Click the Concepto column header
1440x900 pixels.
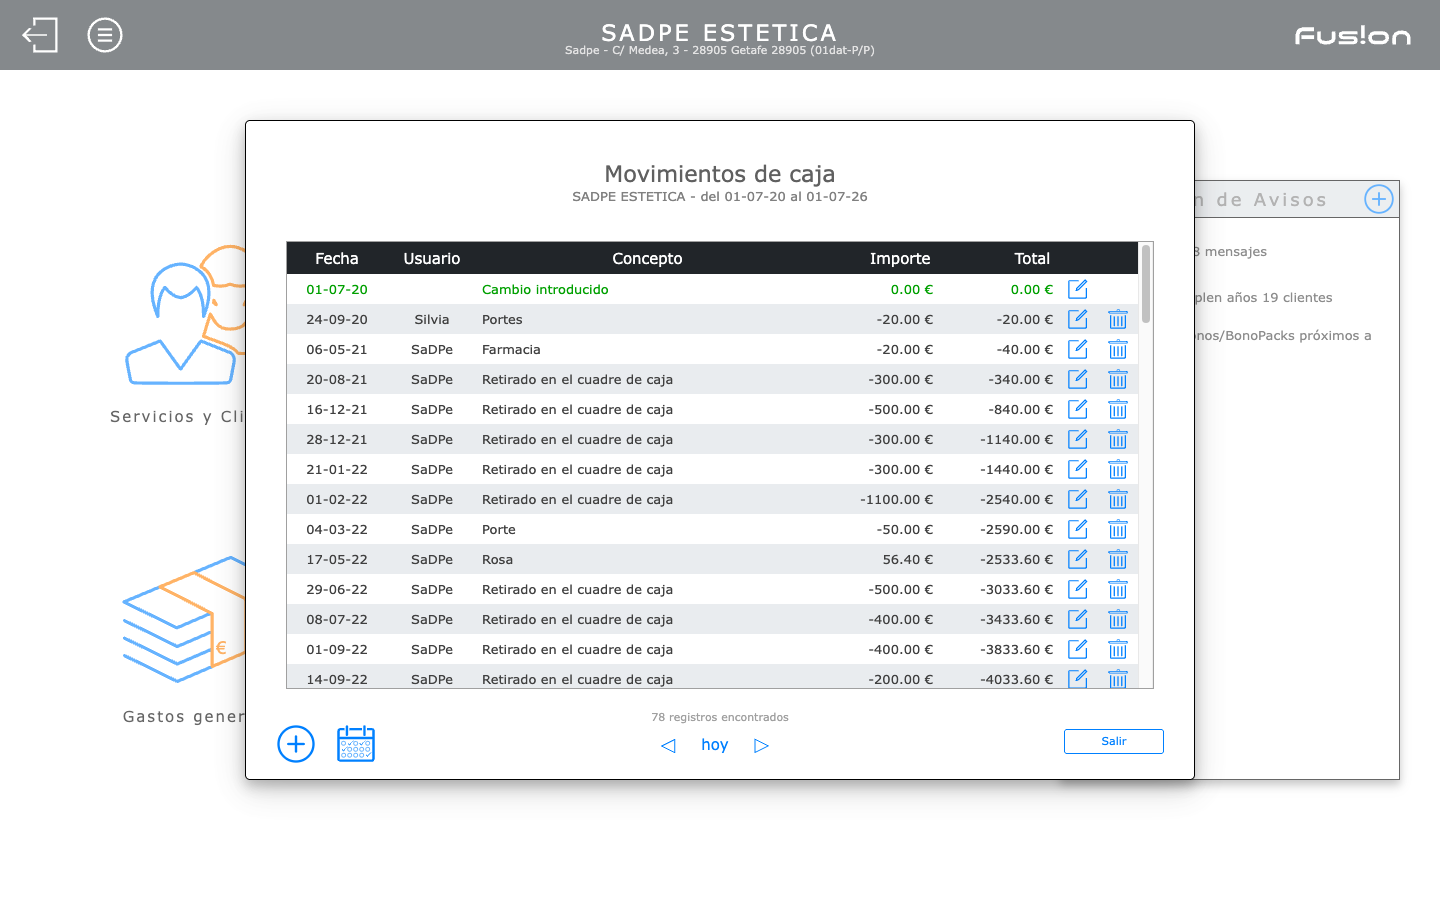click(647, 258)
